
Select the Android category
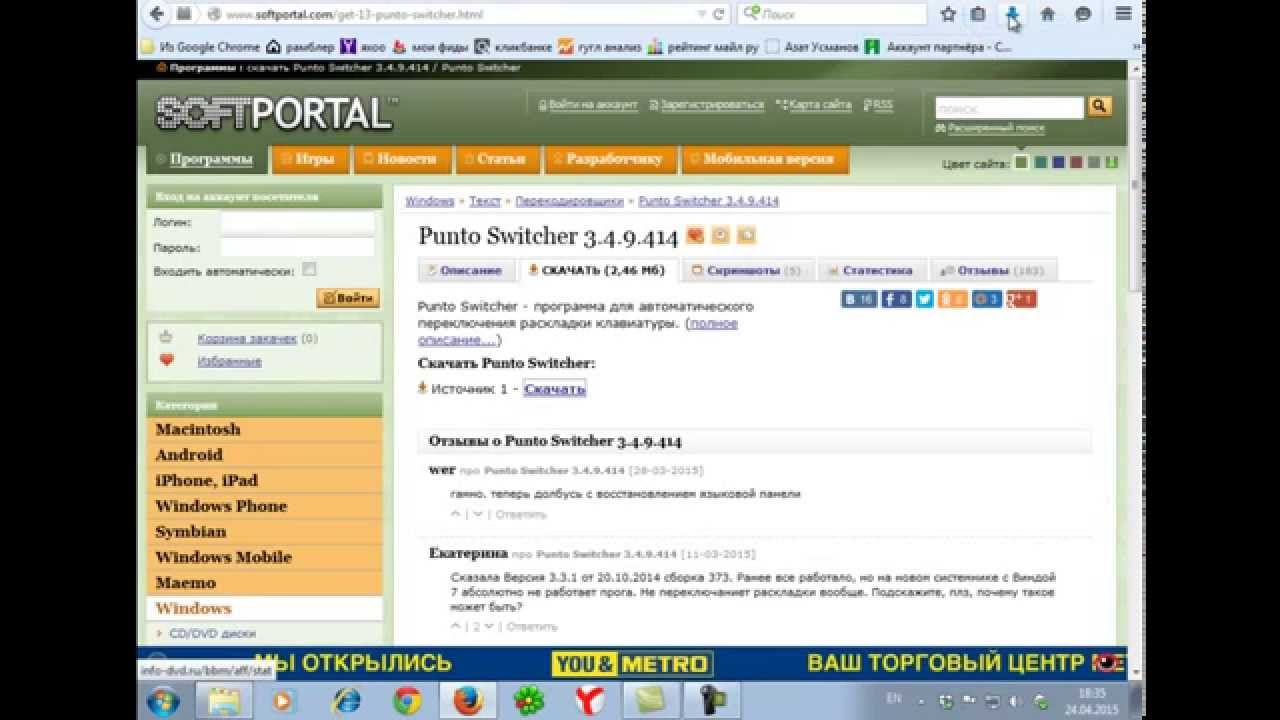tap(264, 455)
